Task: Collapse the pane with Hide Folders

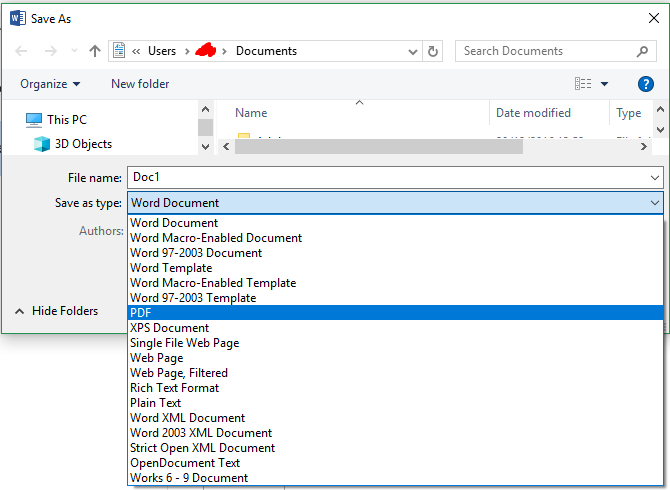Action: [56, 311]
